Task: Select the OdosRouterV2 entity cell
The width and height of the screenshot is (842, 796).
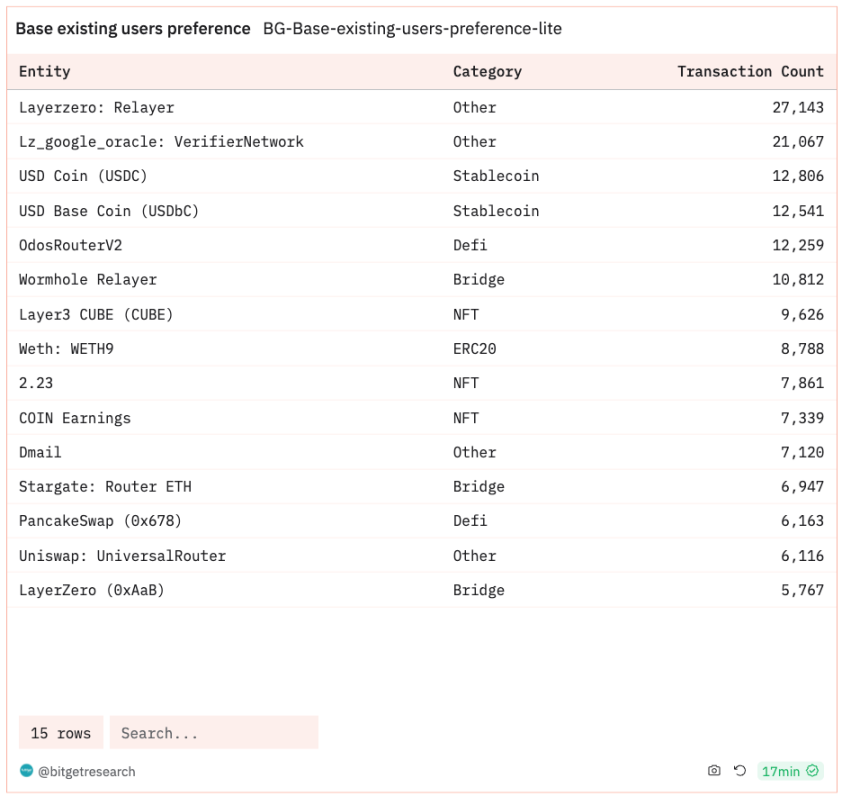Action: pos(70,245)
